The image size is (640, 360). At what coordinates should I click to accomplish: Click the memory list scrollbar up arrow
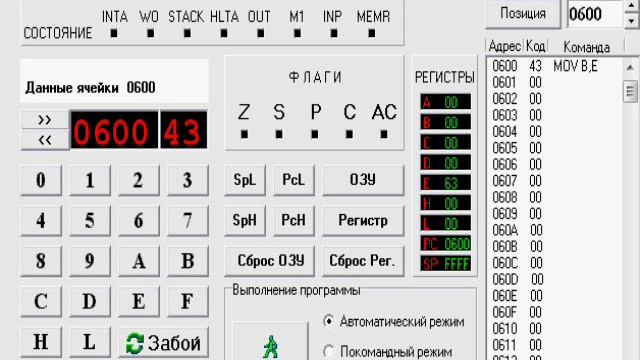630,67
